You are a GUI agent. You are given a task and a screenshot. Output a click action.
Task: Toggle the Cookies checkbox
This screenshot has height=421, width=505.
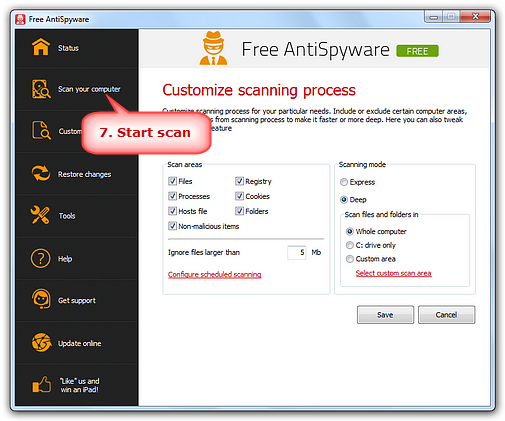click(x=239, y=196)
